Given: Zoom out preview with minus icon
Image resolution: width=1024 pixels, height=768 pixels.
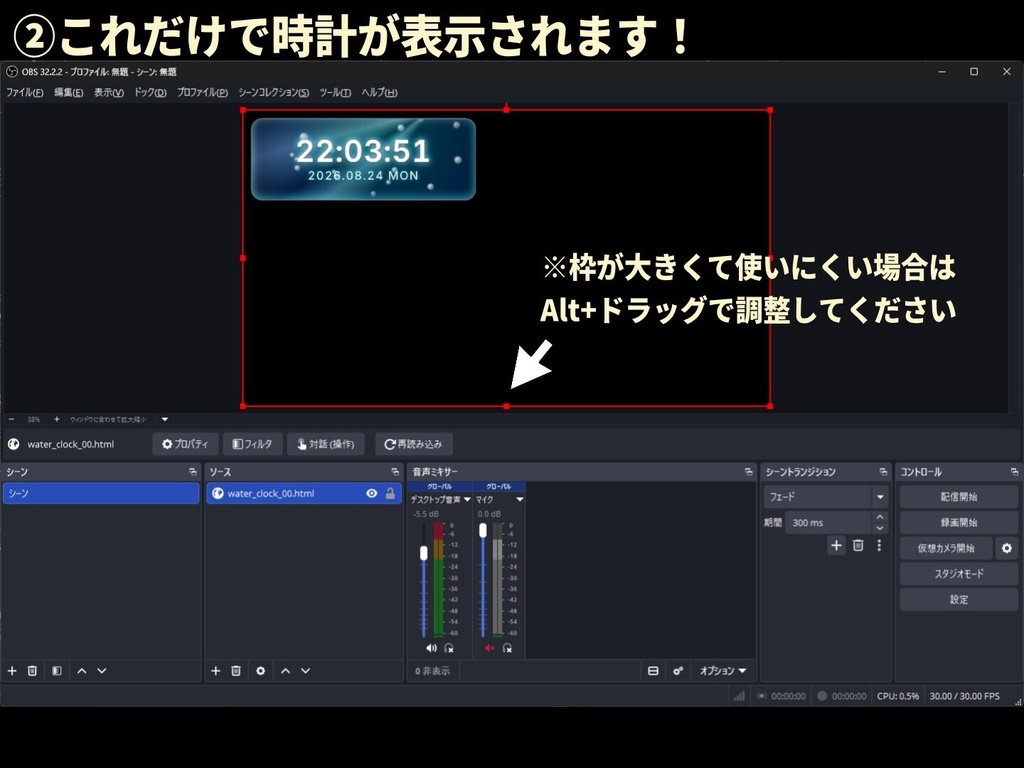Looking at the screenshot, I should coord(11,419).
